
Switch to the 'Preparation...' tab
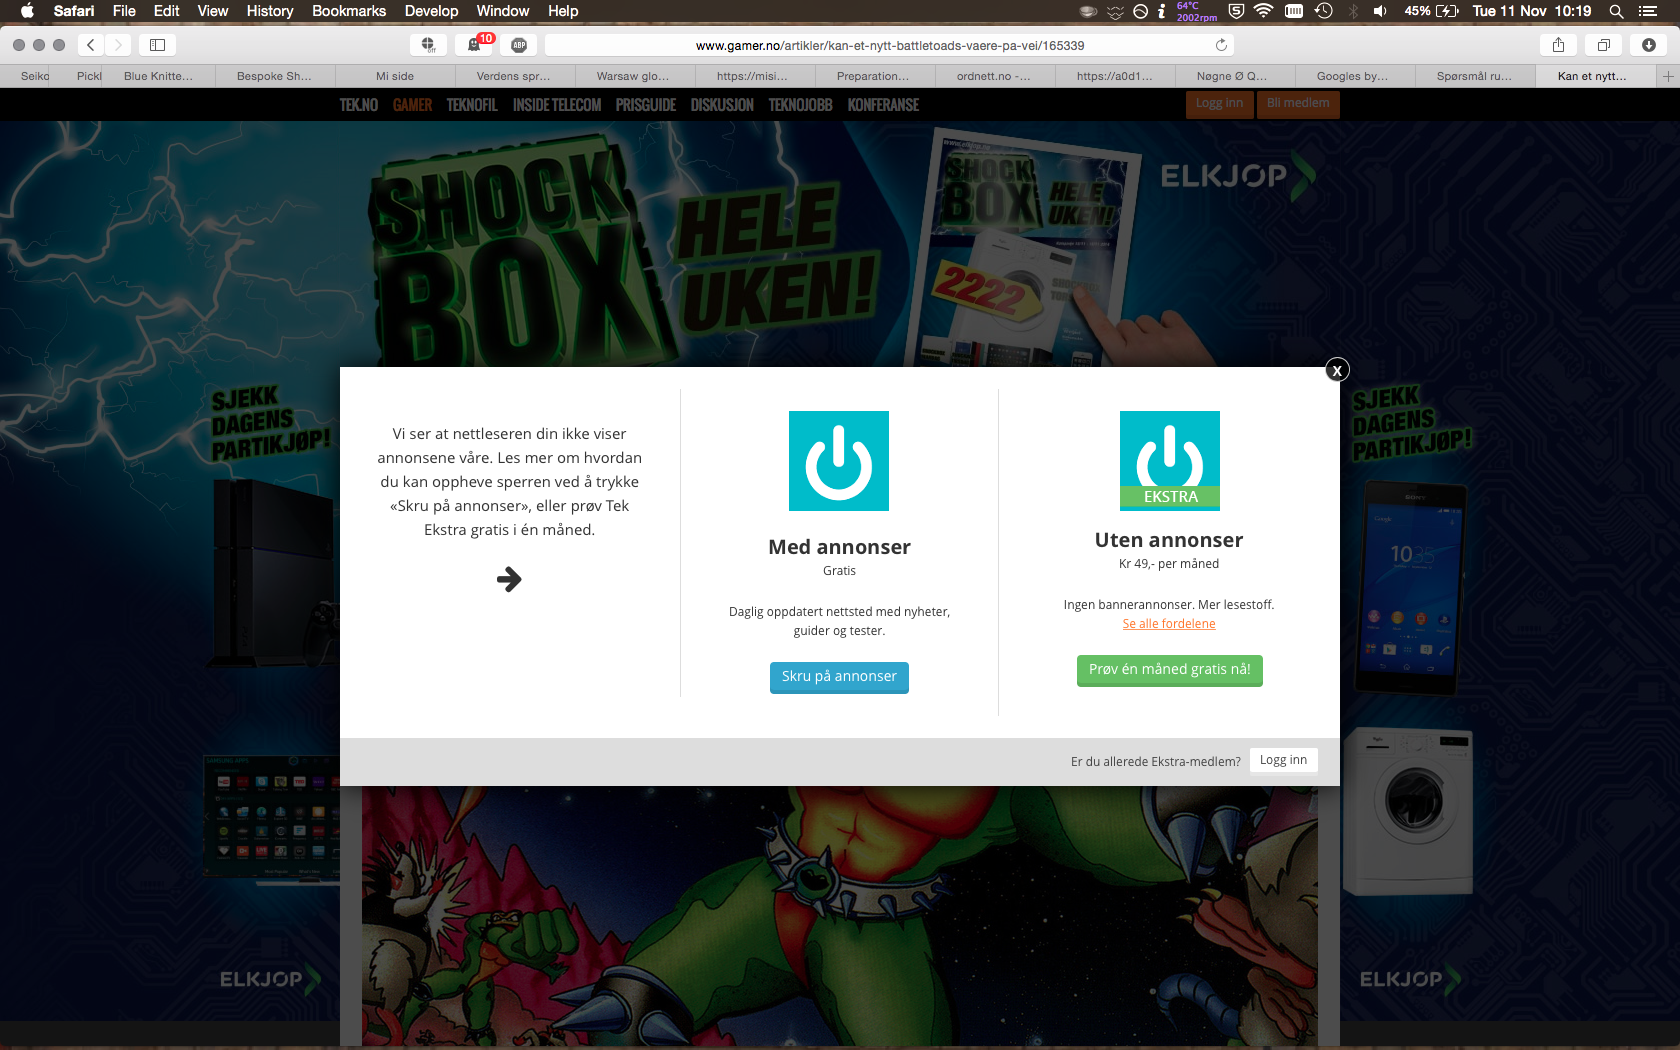[873, 76]
